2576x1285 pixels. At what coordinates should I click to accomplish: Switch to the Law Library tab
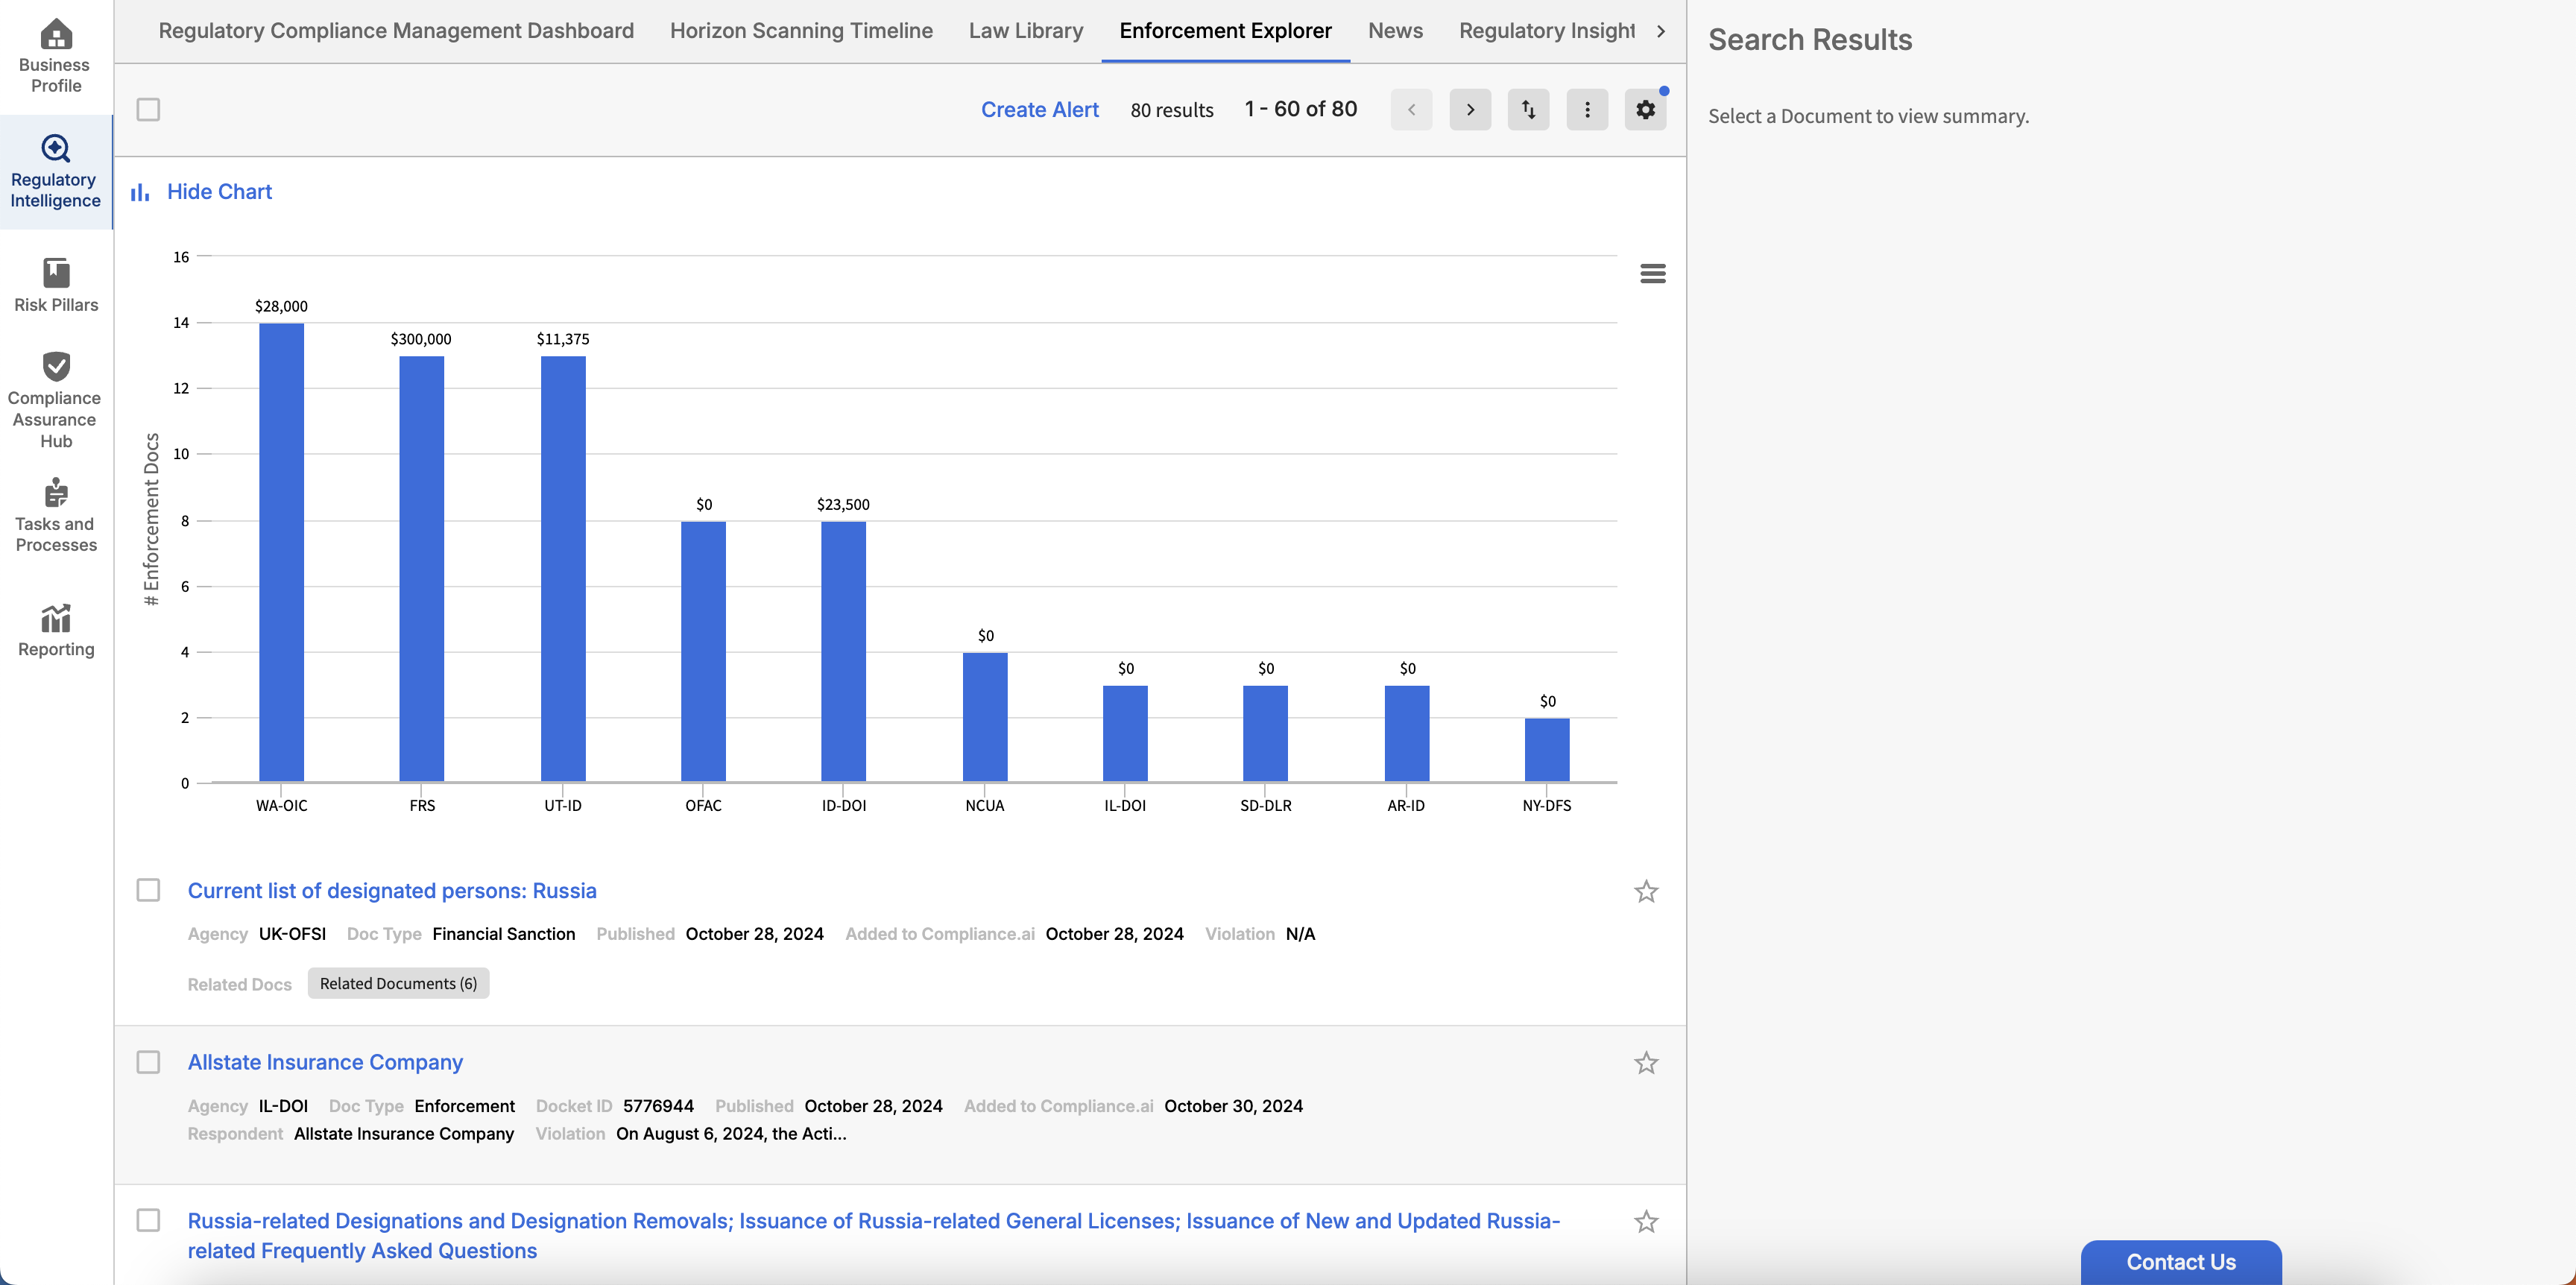coord(1025,31)
